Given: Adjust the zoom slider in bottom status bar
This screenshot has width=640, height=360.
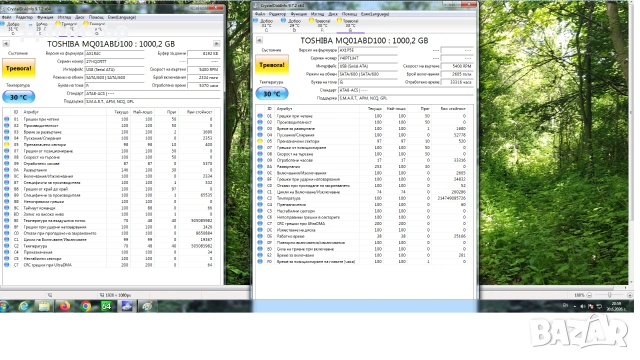Looking at the screenshot, I should (x=609, y=295).
